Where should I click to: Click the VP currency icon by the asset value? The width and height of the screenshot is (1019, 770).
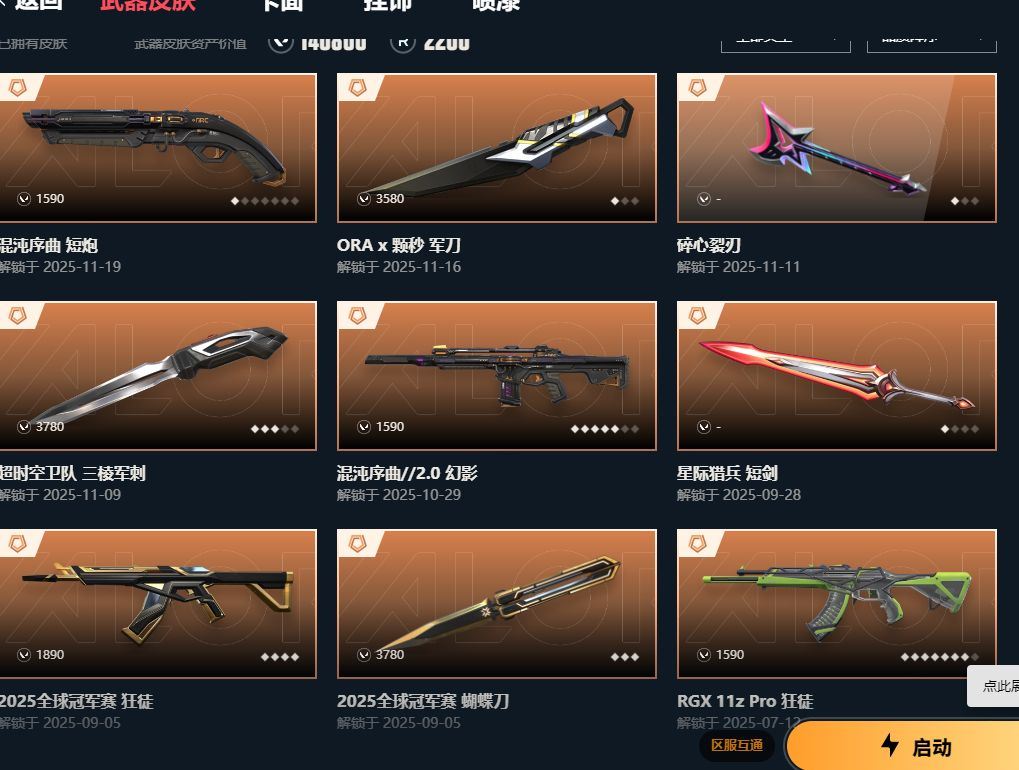281,42
